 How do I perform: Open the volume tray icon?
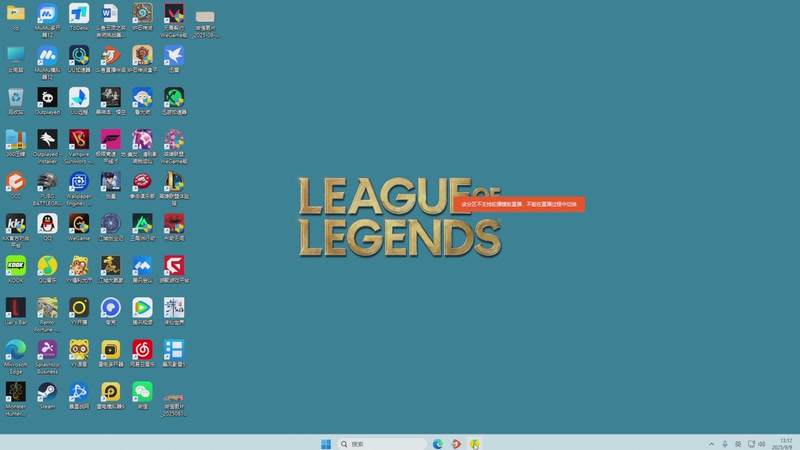coord(762,444)
